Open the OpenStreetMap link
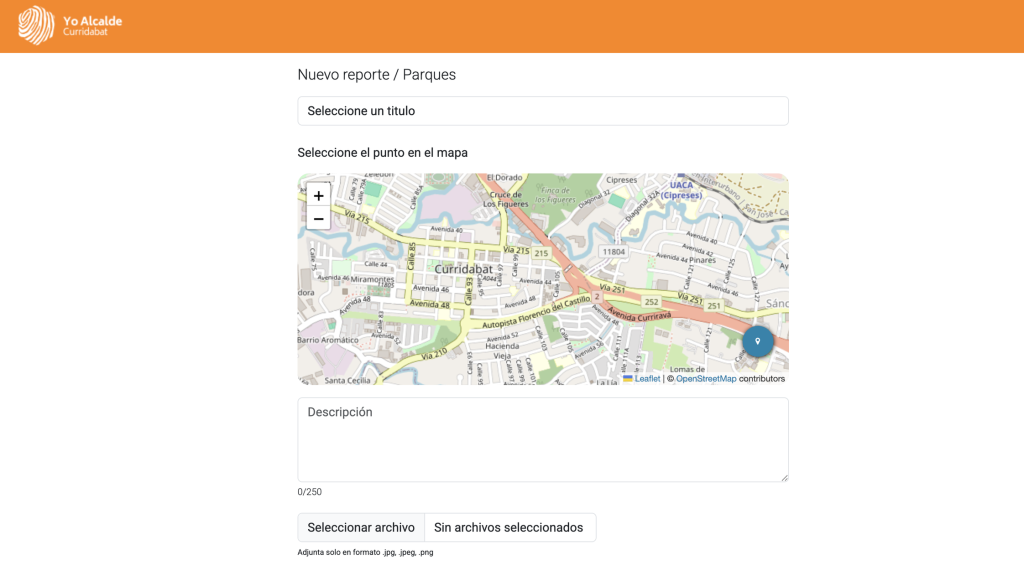The width and height of the screenshot is (1024, 576). point(706,379)
